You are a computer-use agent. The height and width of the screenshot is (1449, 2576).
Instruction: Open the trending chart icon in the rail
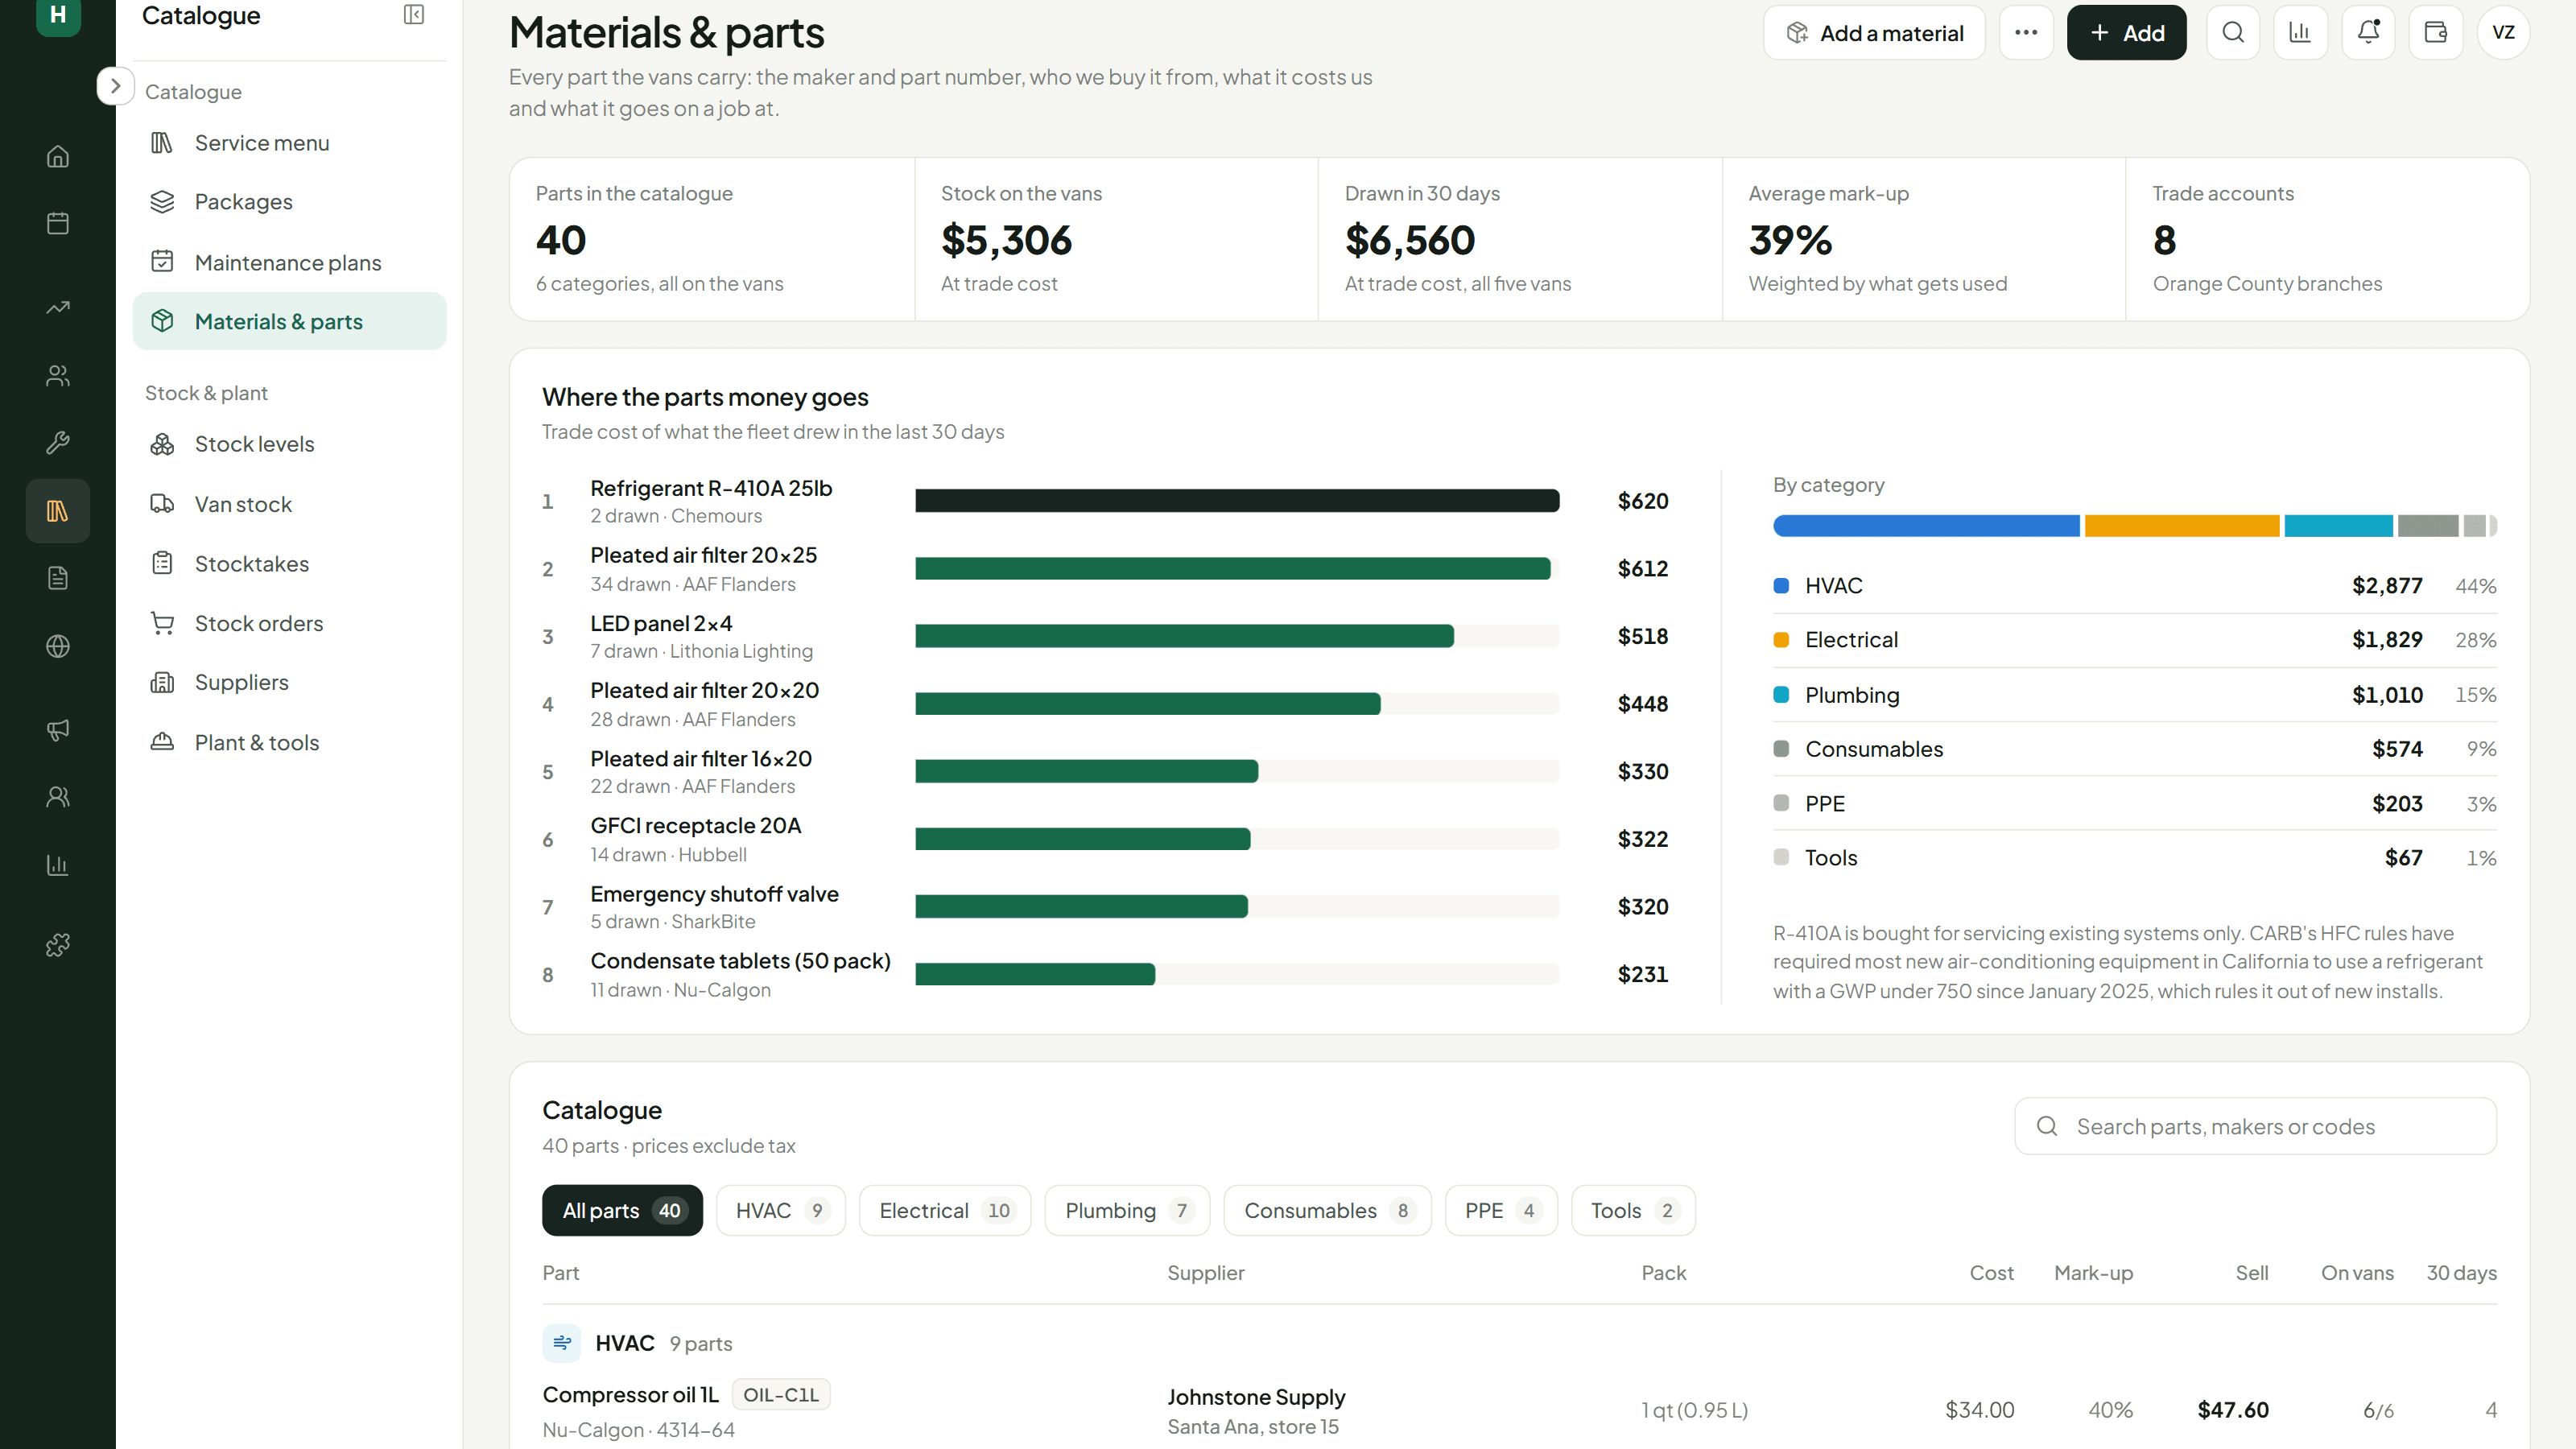(x=58, y=307)
